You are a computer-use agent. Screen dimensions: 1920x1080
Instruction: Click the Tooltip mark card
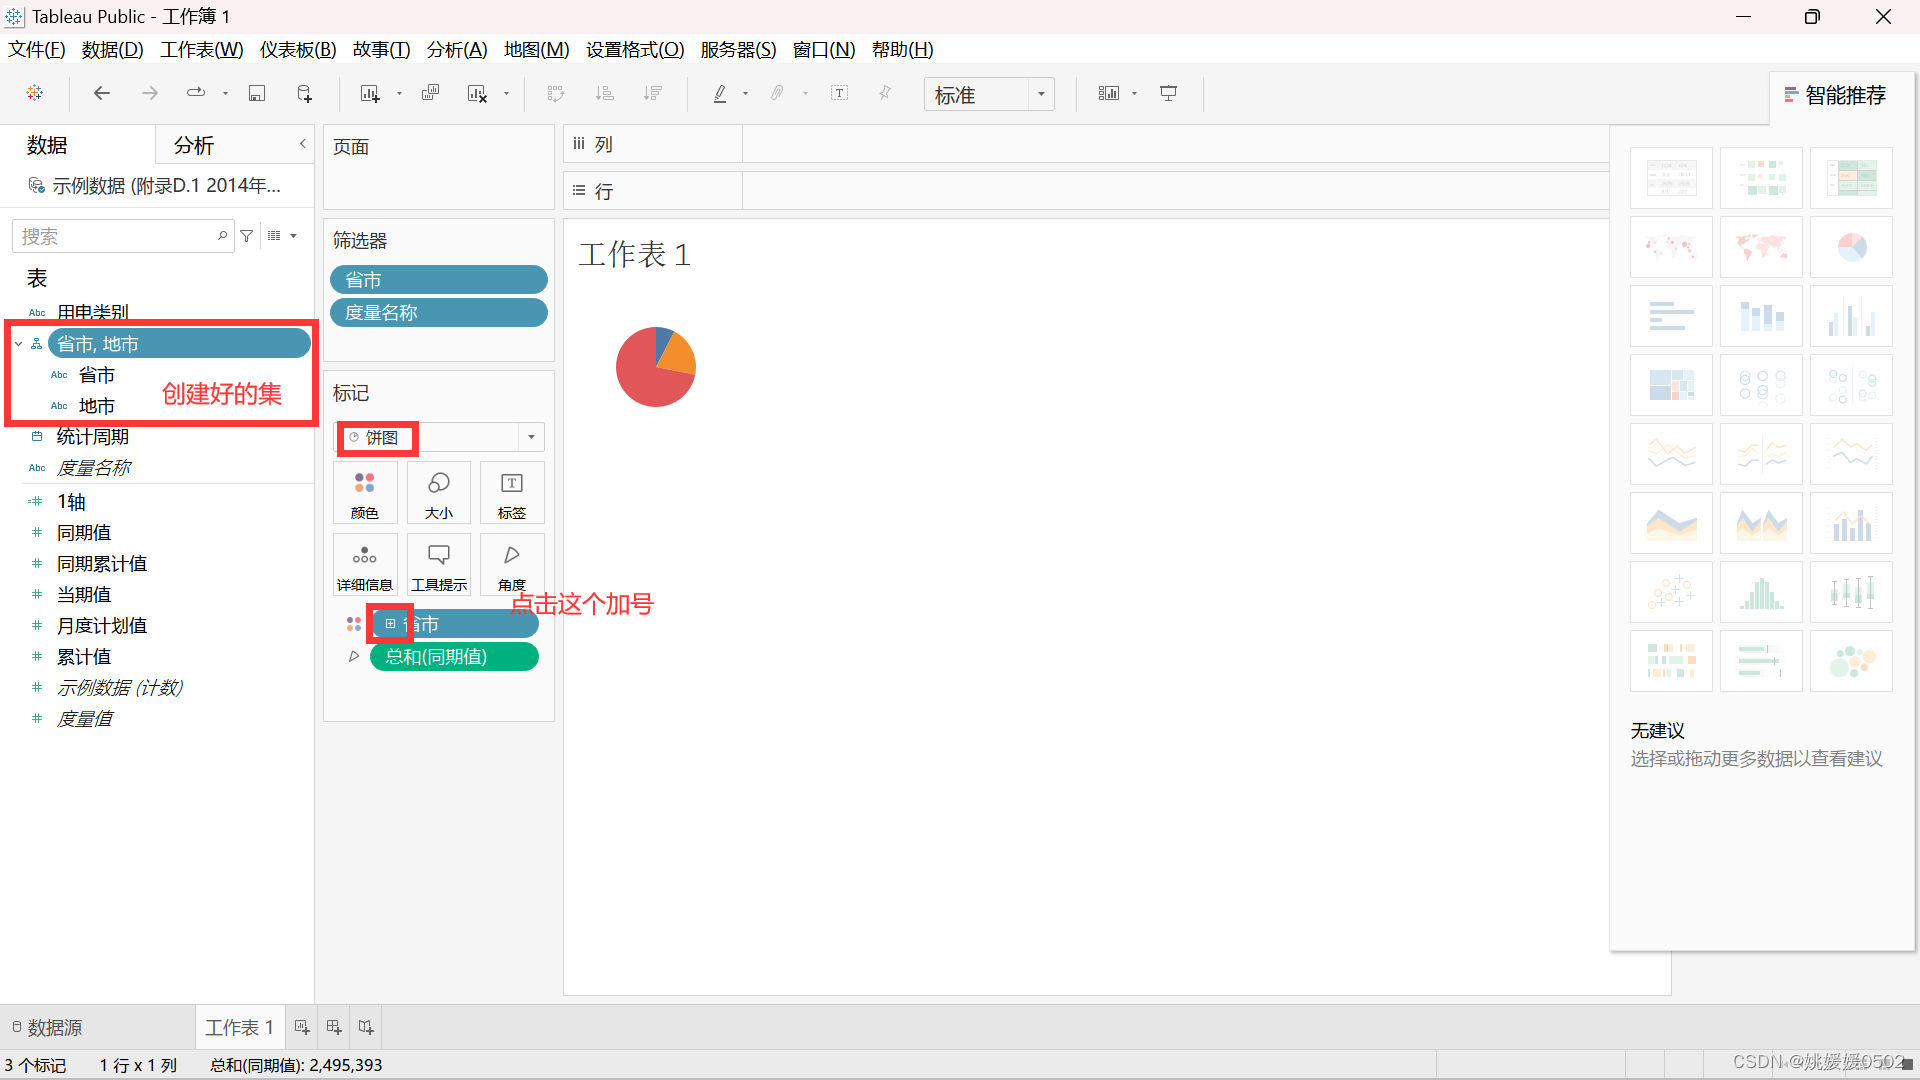click(x=438, y=565)
